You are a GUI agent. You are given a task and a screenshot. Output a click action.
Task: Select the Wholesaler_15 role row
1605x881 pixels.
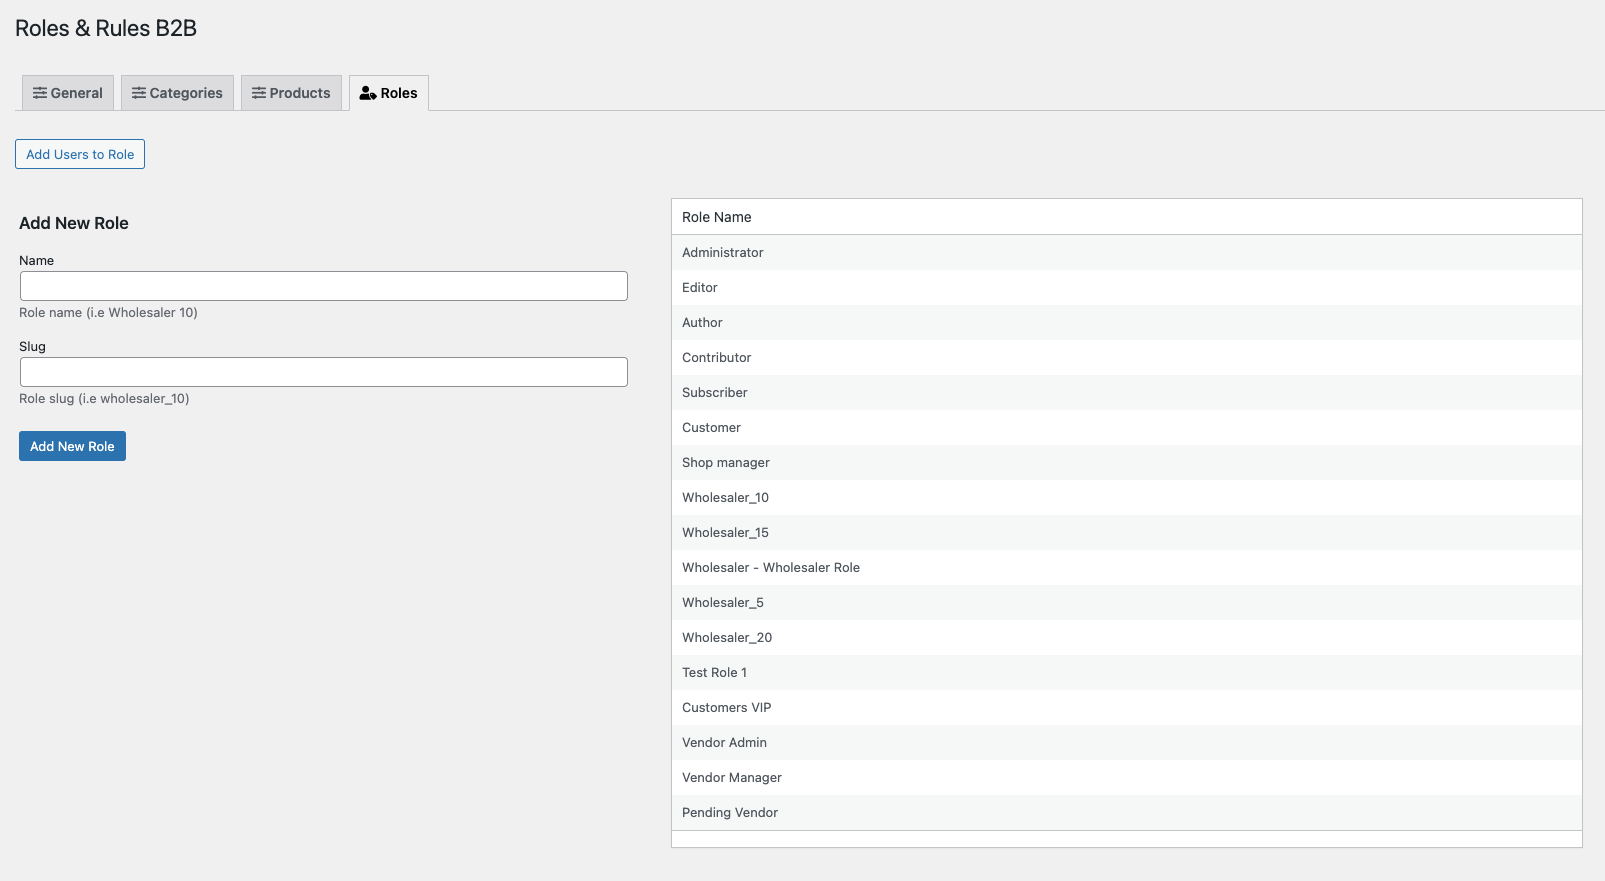1127,532
